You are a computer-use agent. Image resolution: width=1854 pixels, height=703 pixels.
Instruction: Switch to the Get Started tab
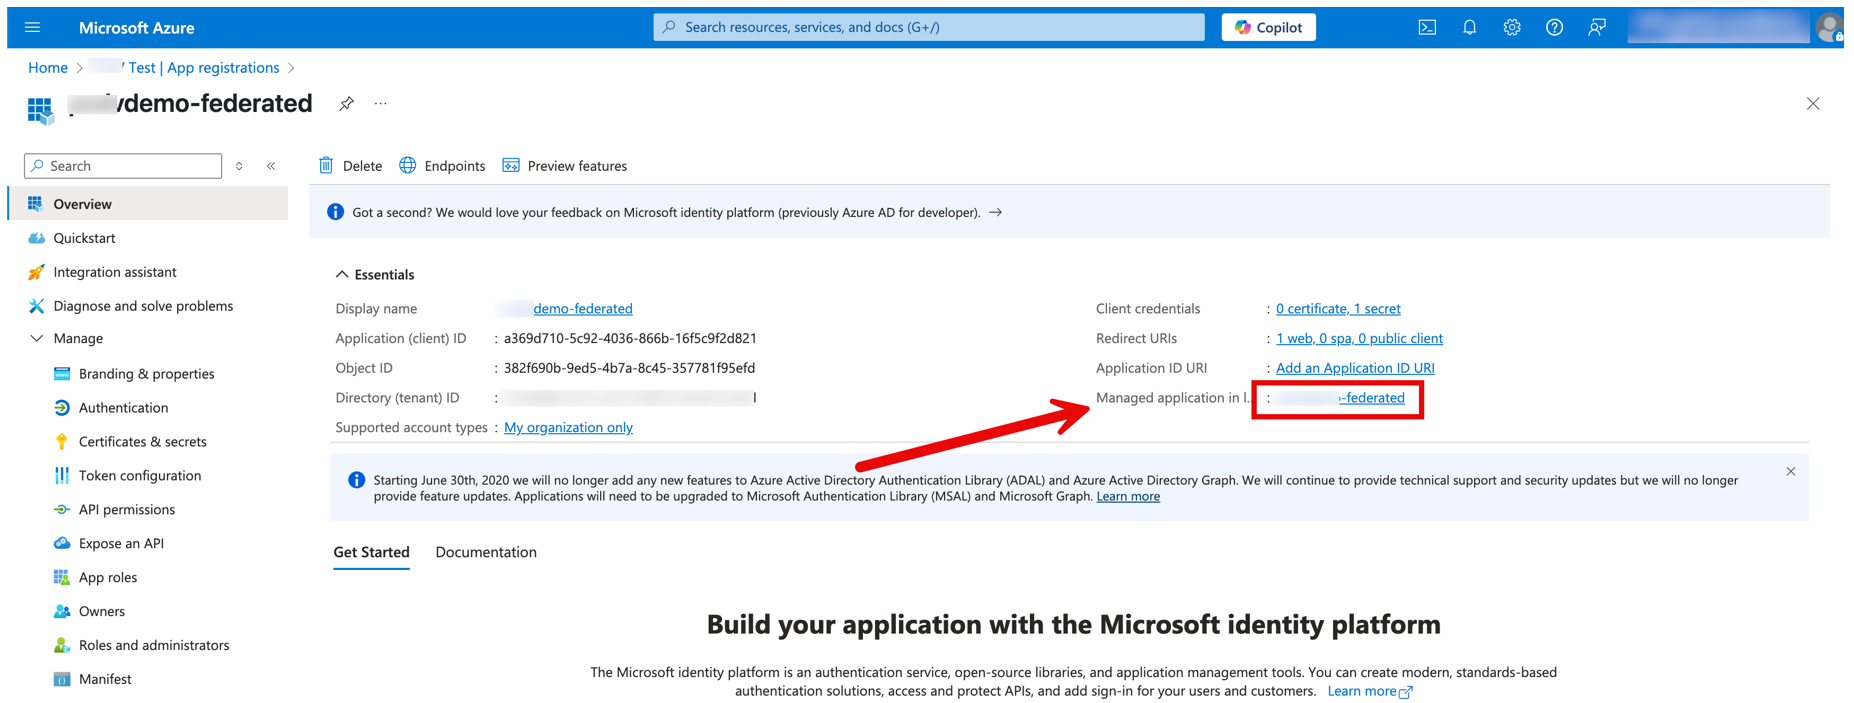tap(371, 552)
